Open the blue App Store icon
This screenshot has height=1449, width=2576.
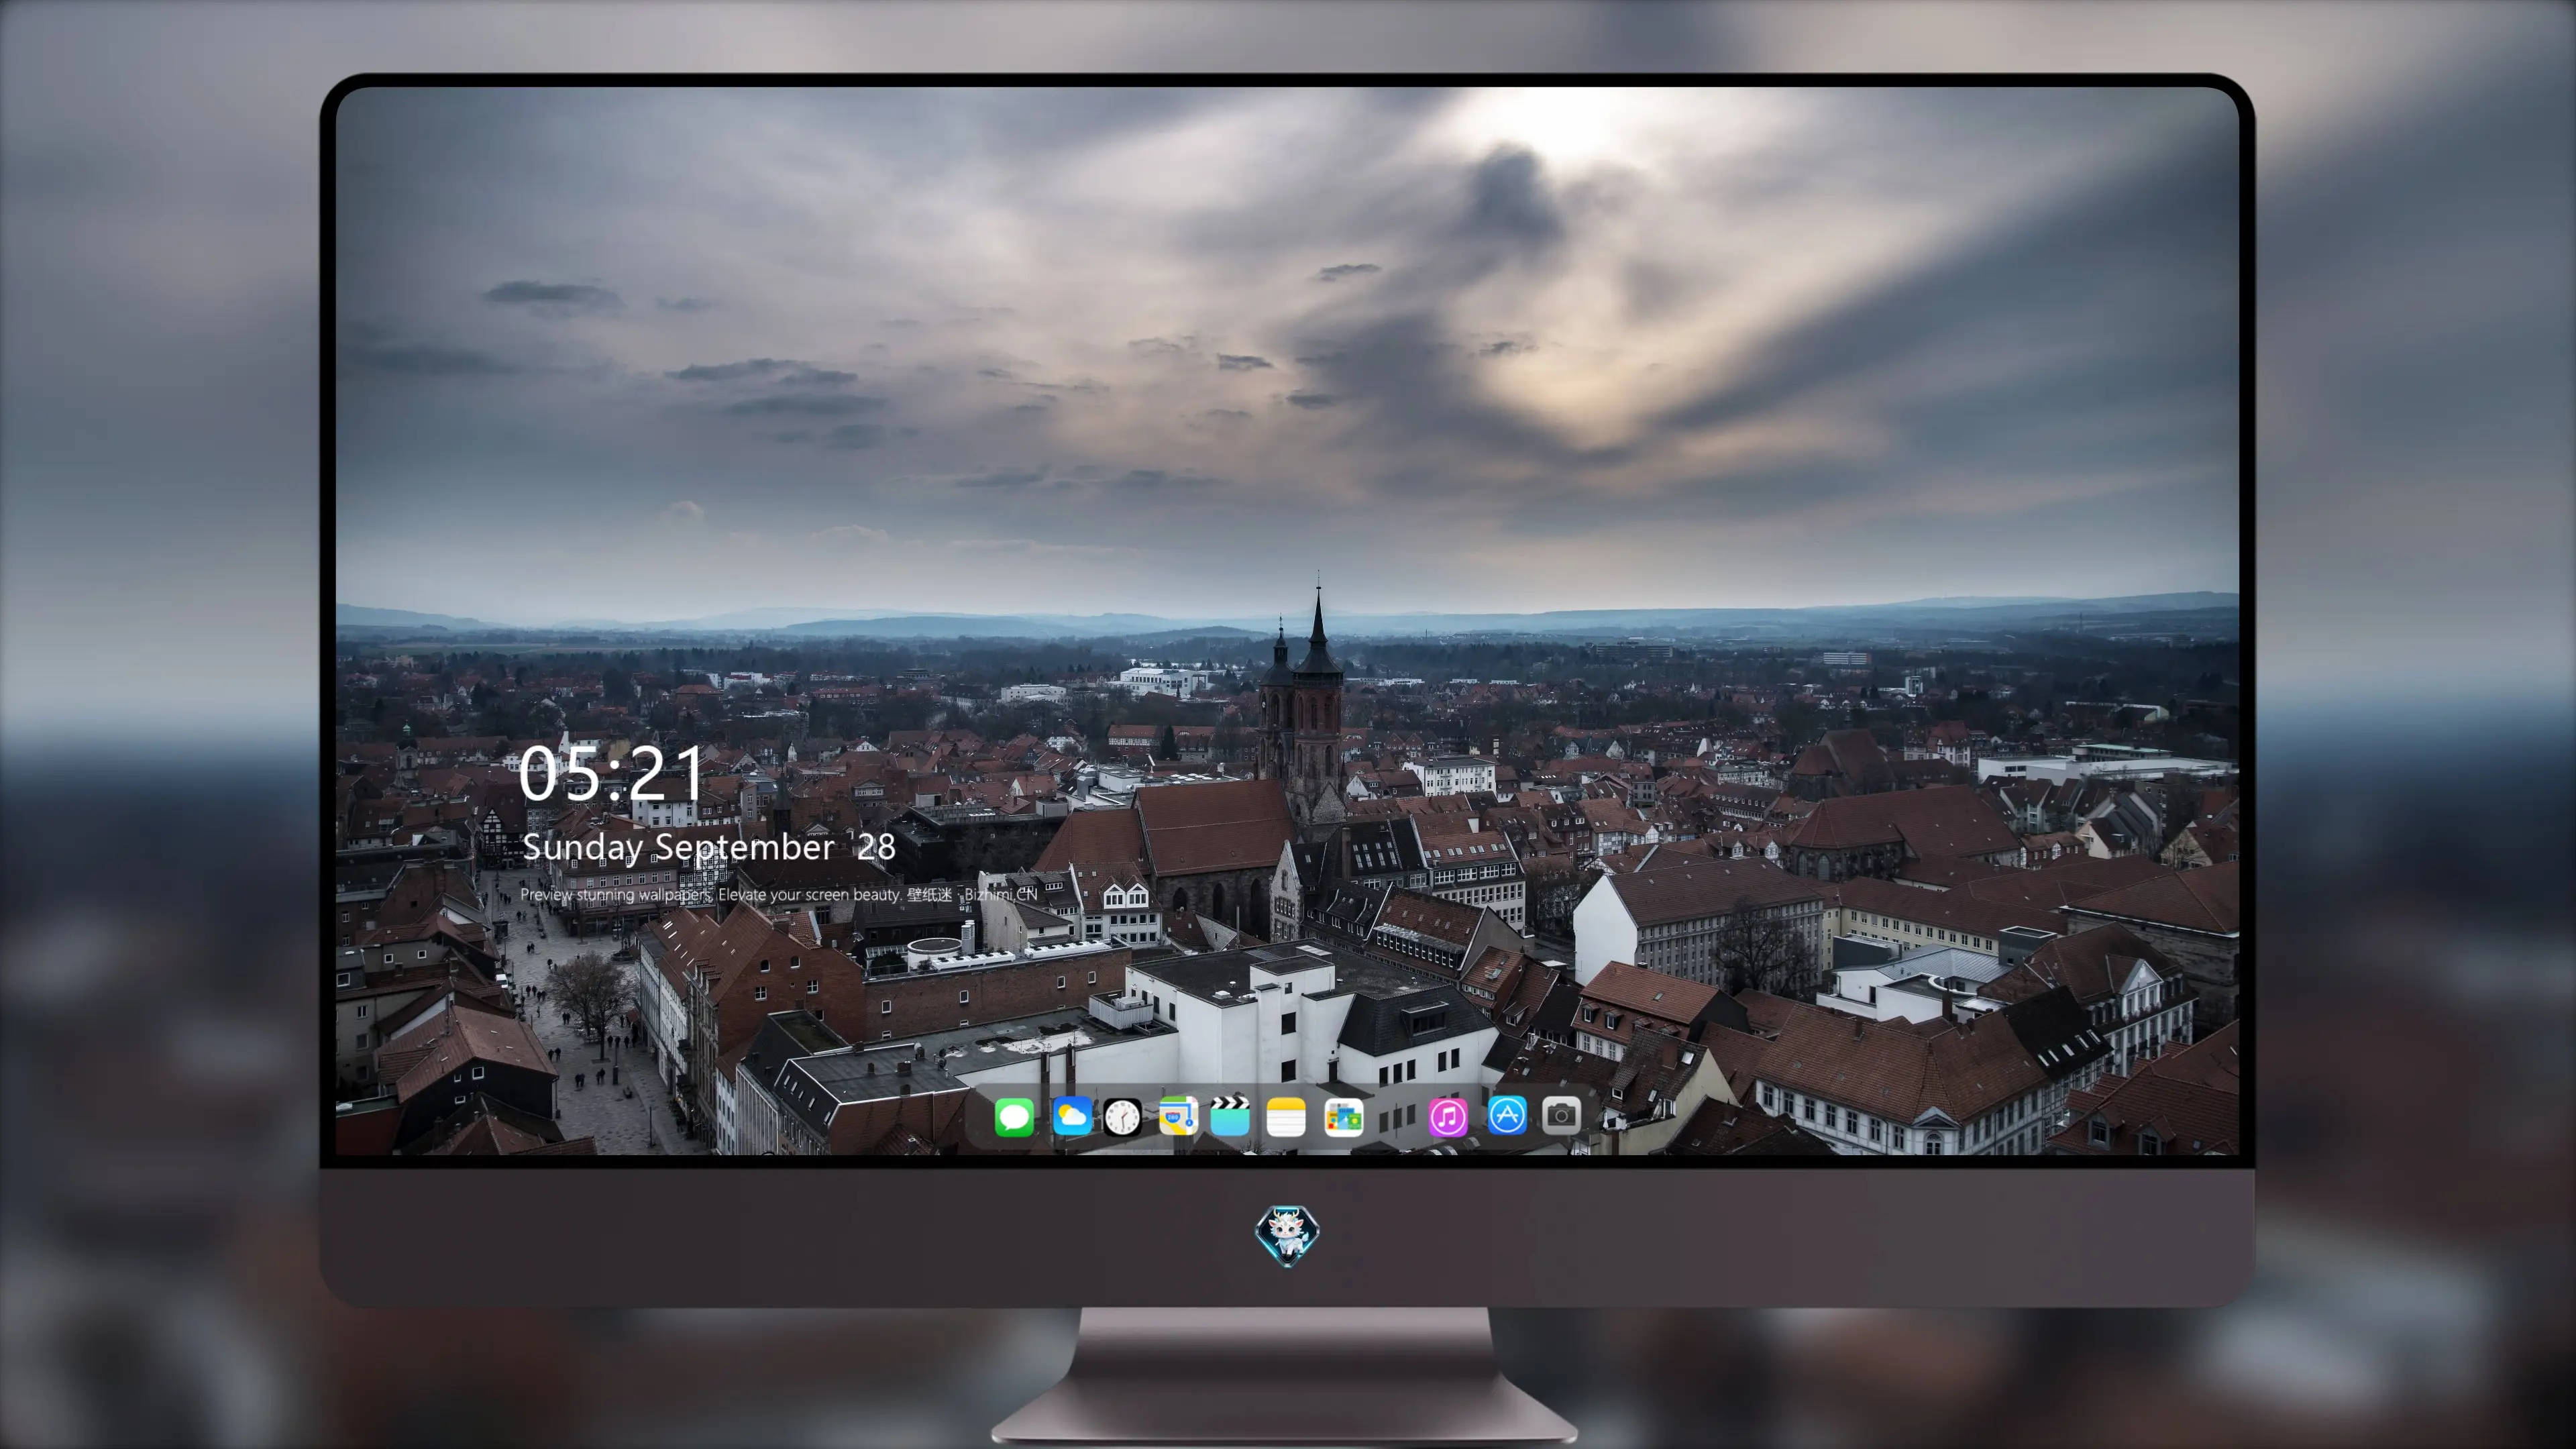click(x=1507, y=1116)
